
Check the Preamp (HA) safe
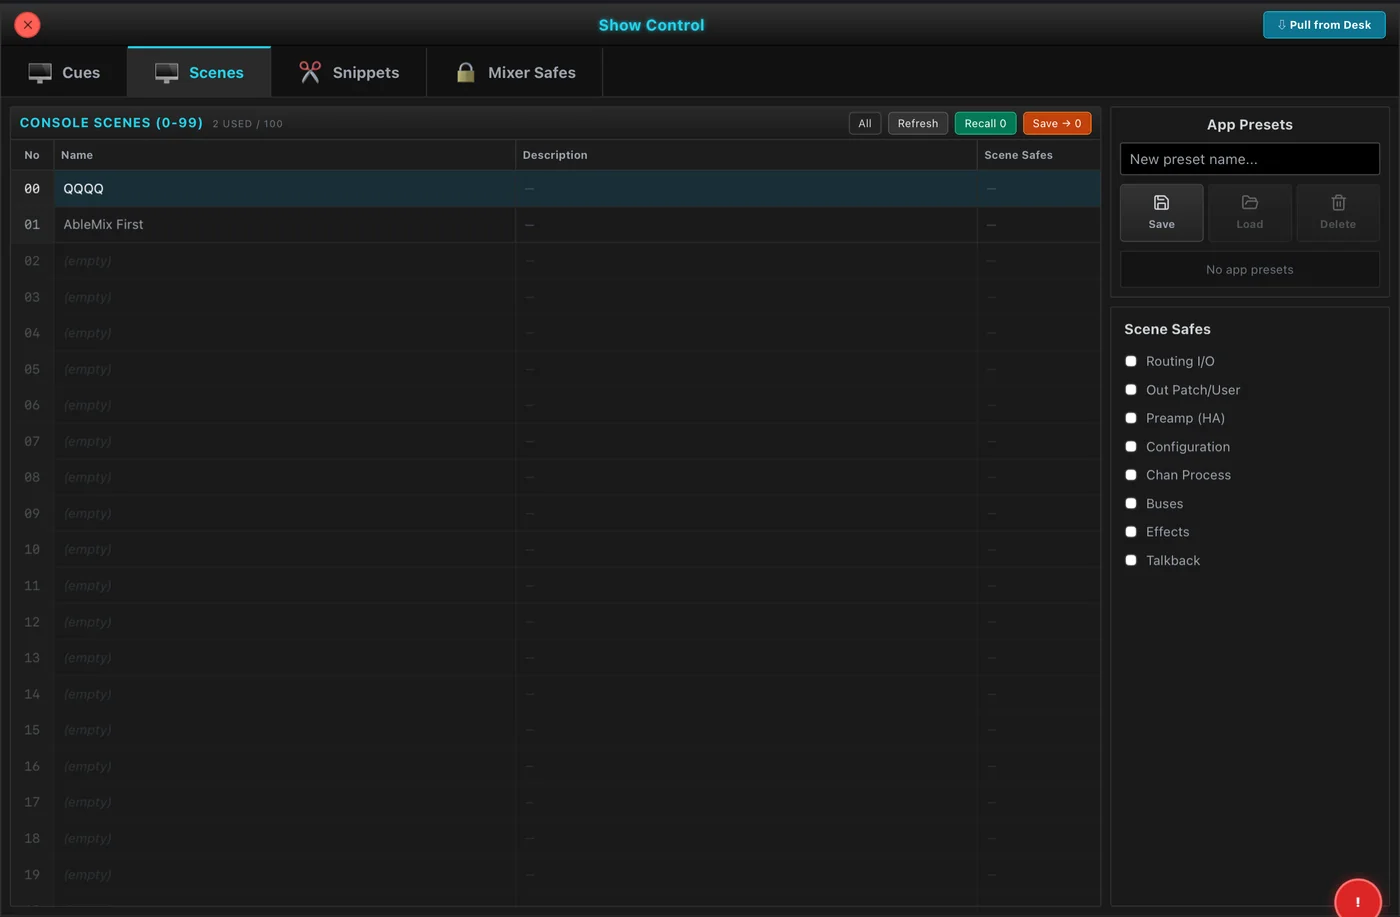pyautogui.click(x=1131, y=418)
